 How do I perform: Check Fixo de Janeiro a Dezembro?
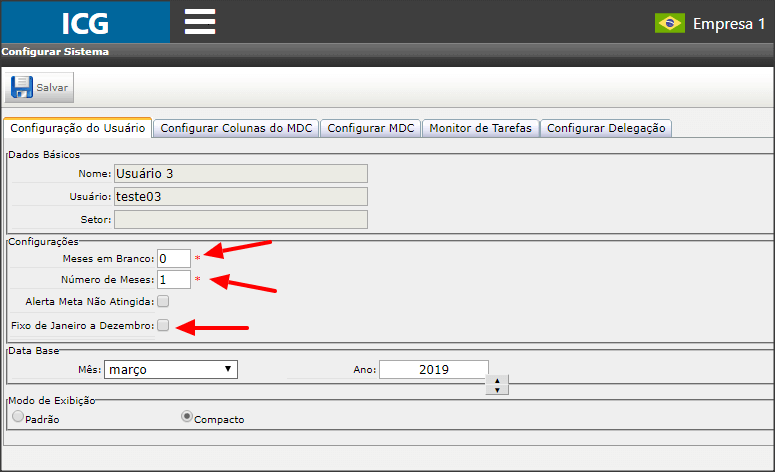[163, 325]
